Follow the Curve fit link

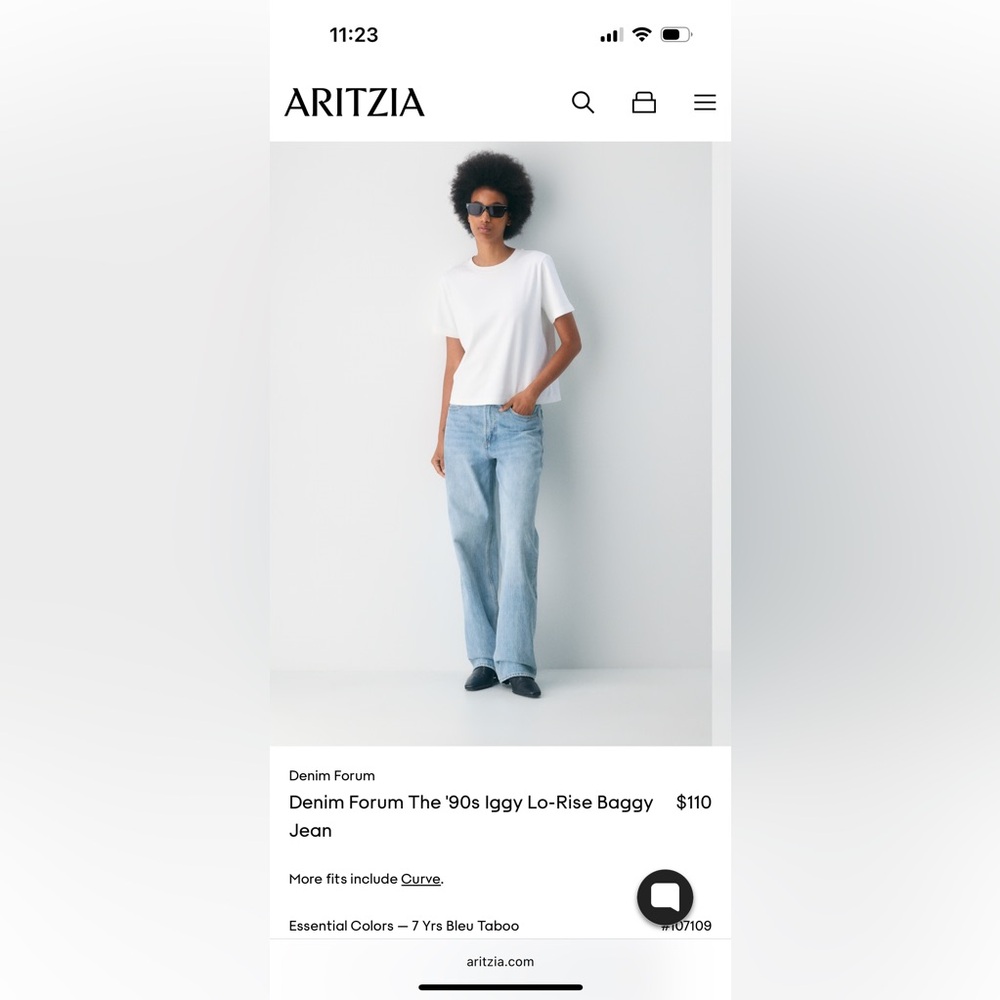[421, 879]
